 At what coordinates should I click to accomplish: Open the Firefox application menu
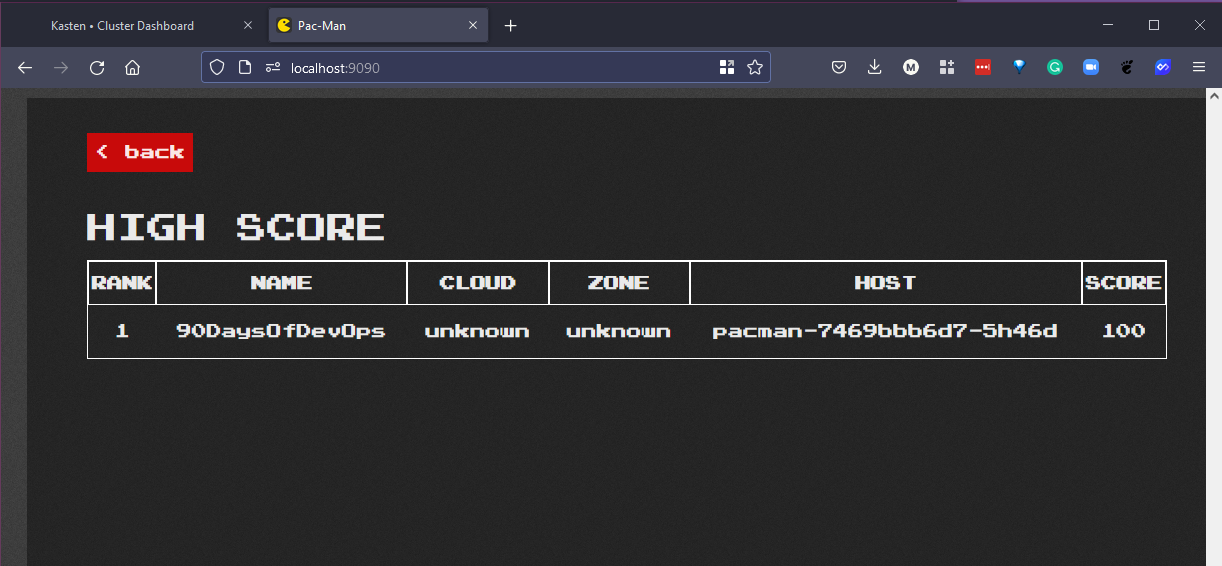coord(1198,67)
